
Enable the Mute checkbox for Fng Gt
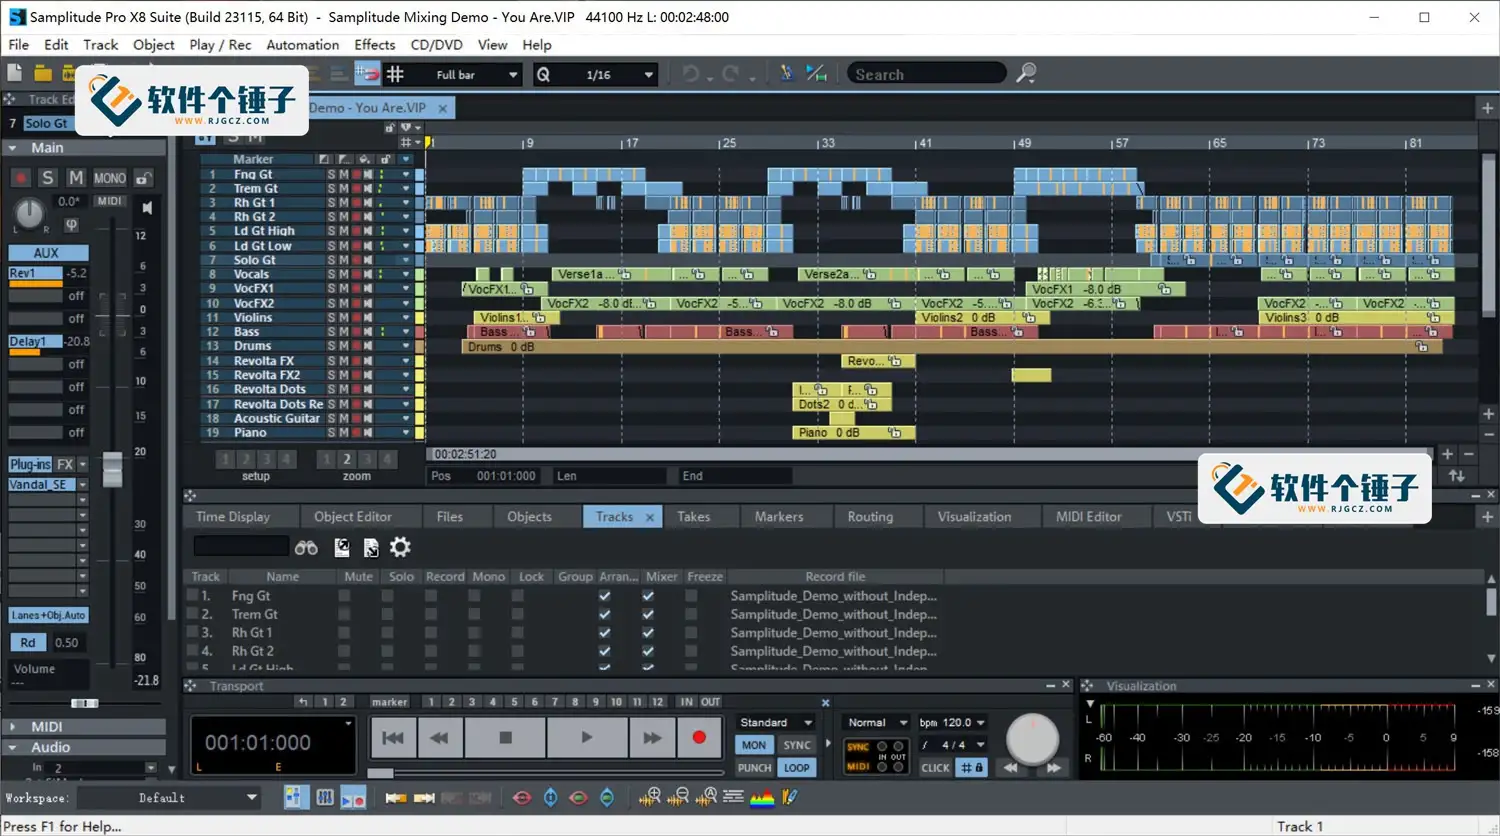click(344, 596)
